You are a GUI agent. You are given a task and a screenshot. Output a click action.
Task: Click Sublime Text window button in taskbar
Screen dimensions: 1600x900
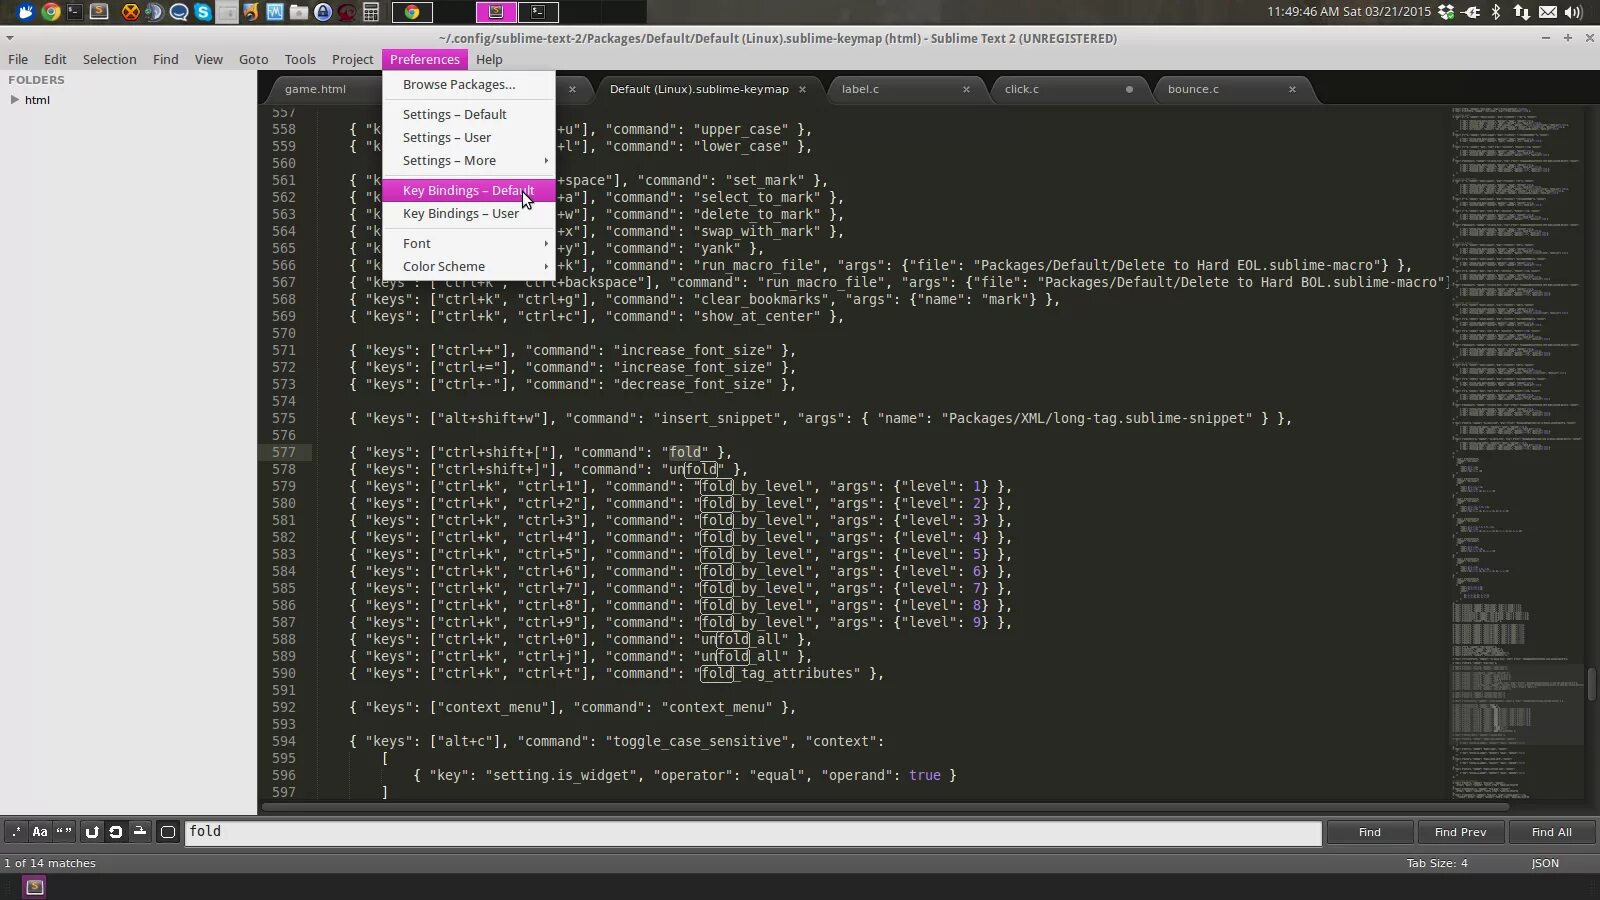496,12
